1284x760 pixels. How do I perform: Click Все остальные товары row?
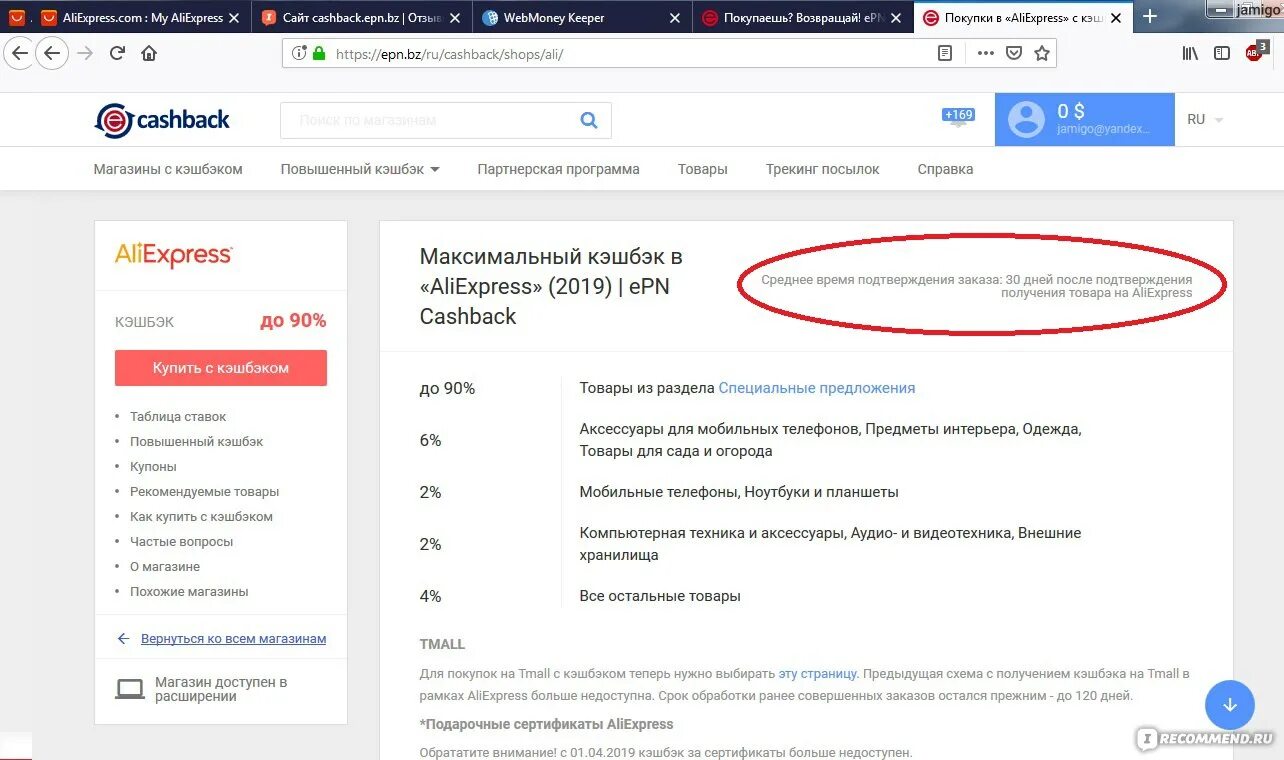(x=660, y=596)
